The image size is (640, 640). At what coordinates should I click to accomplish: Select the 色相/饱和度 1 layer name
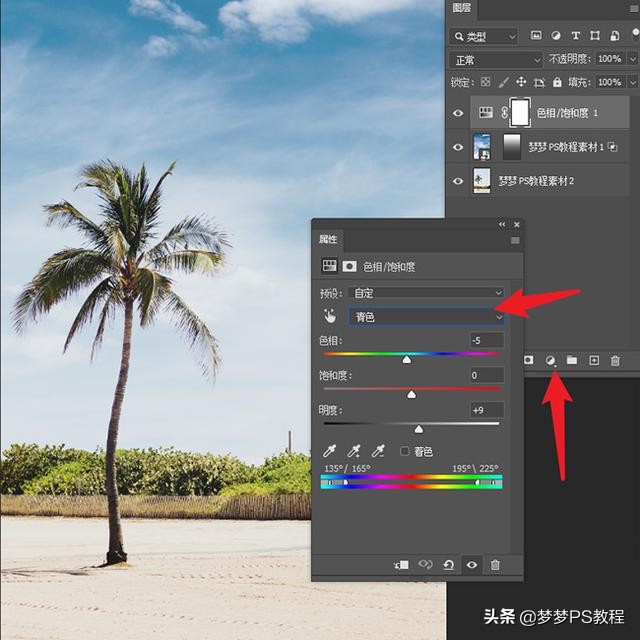(567, 113)
